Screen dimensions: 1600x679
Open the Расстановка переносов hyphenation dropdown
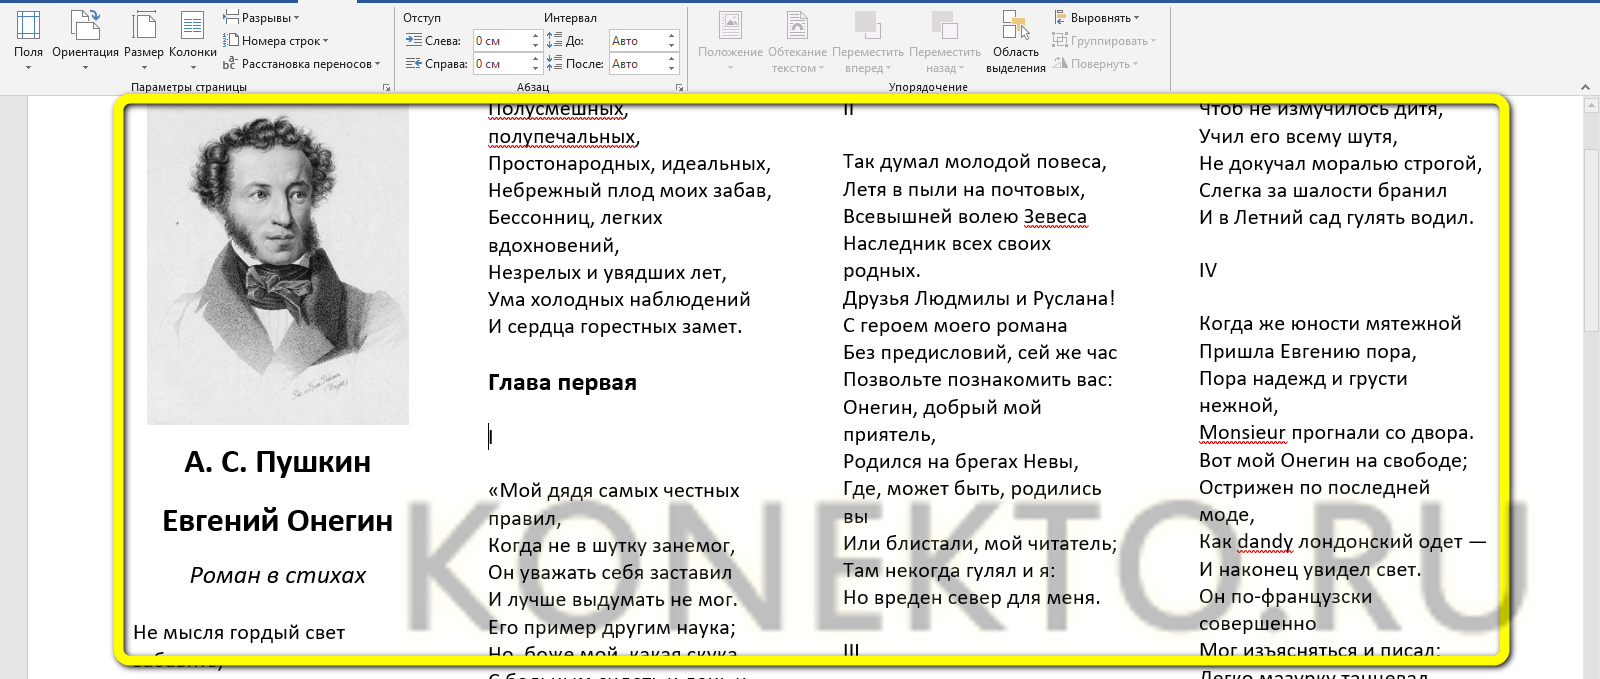pos(302,64)
